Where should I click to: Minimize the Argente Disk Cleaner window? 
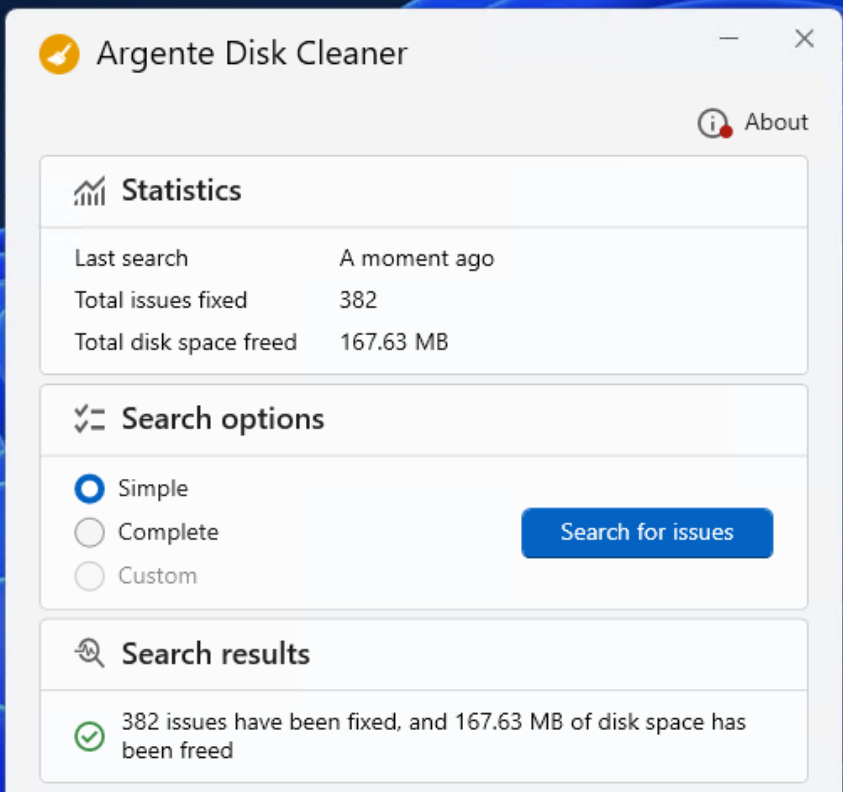click(x=729, y=38)
